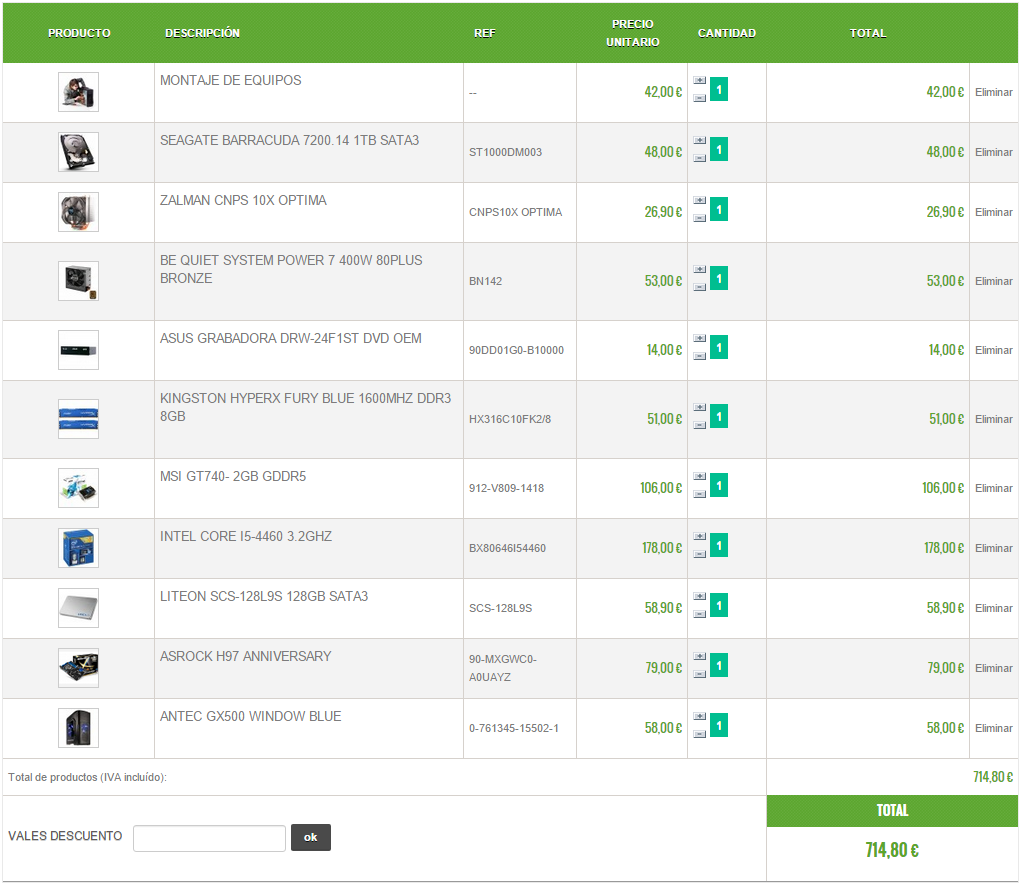Screen dimensions: 1022x886
Task: Click reference ST1000DM003
Action: pos(505,153)
